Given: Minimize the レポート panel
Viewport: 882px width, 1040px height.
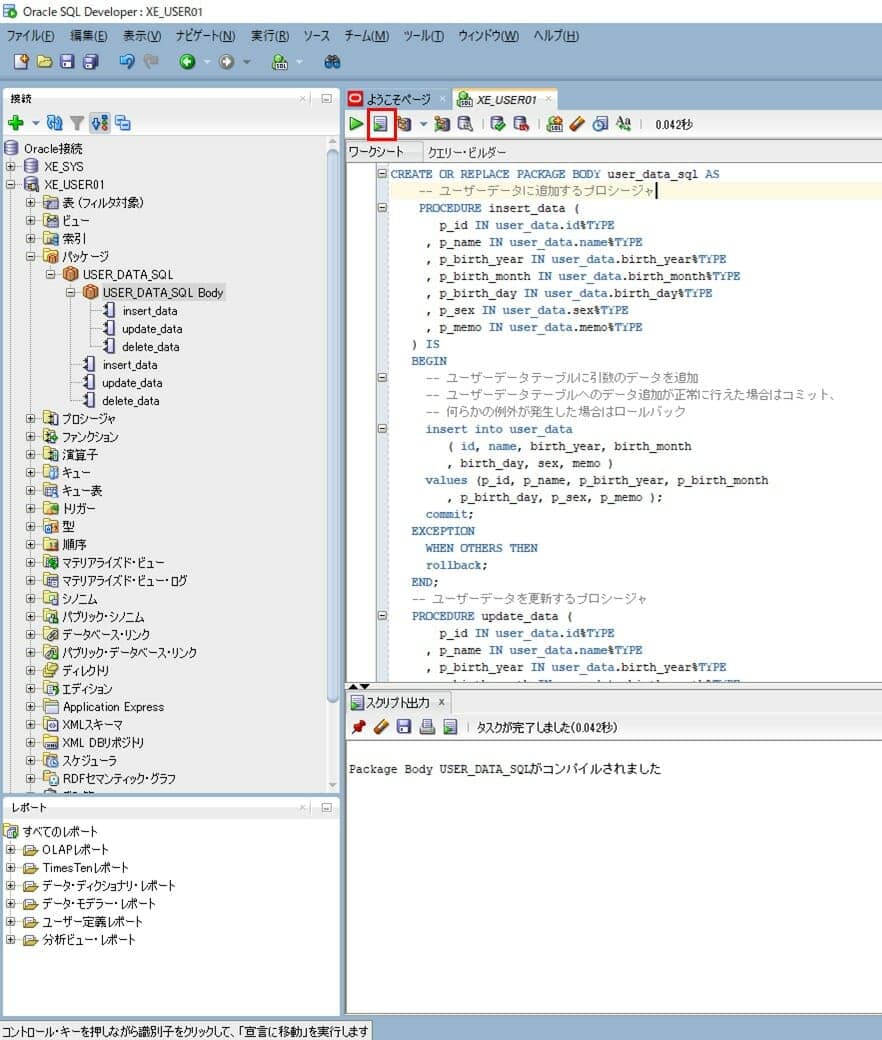Looking at the screenshot, I should coord(326,807).
